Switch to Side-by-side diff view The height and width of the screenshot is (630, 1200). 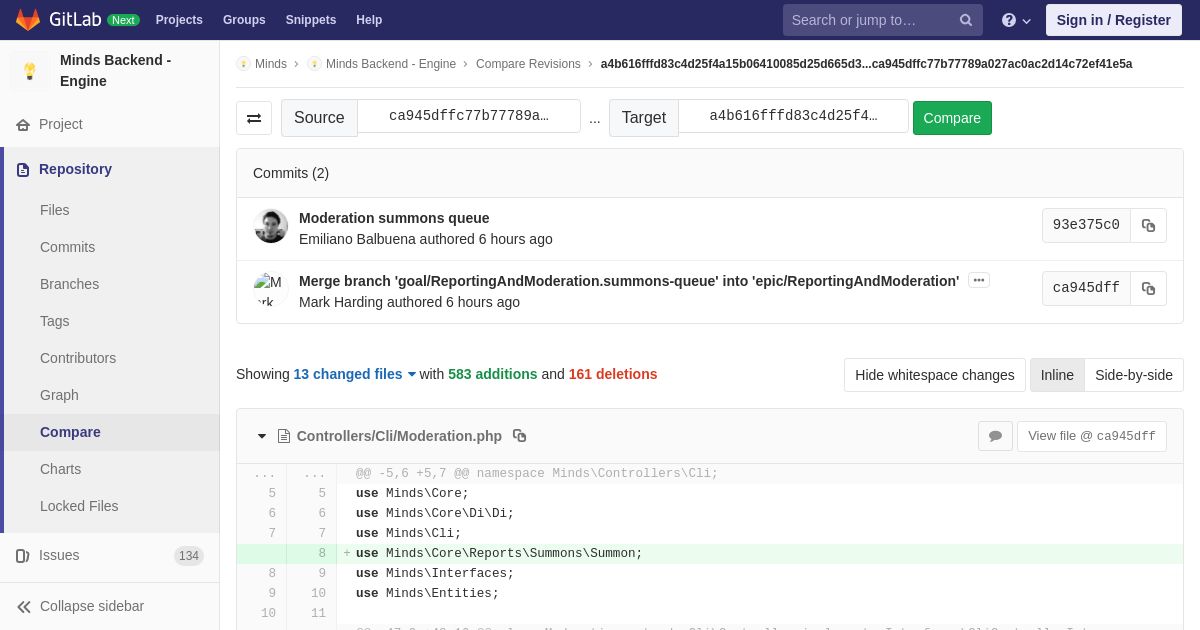(x=1134, y=375)
